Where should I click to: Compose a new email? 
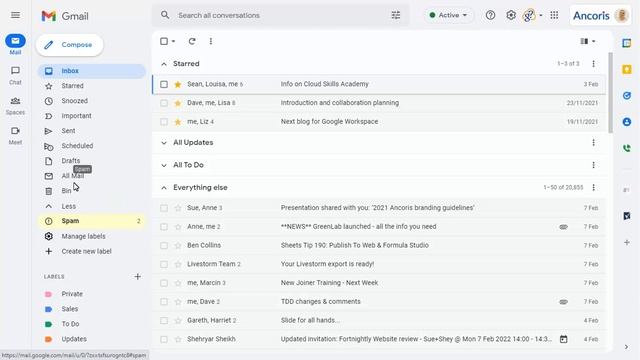tap(69, 45)
